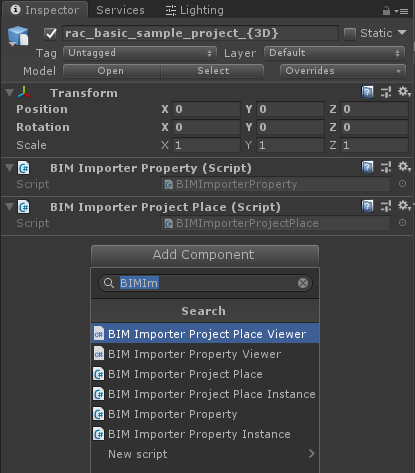Click Position Z value field
Screen dimensions: 415x473
coord(374,109)
